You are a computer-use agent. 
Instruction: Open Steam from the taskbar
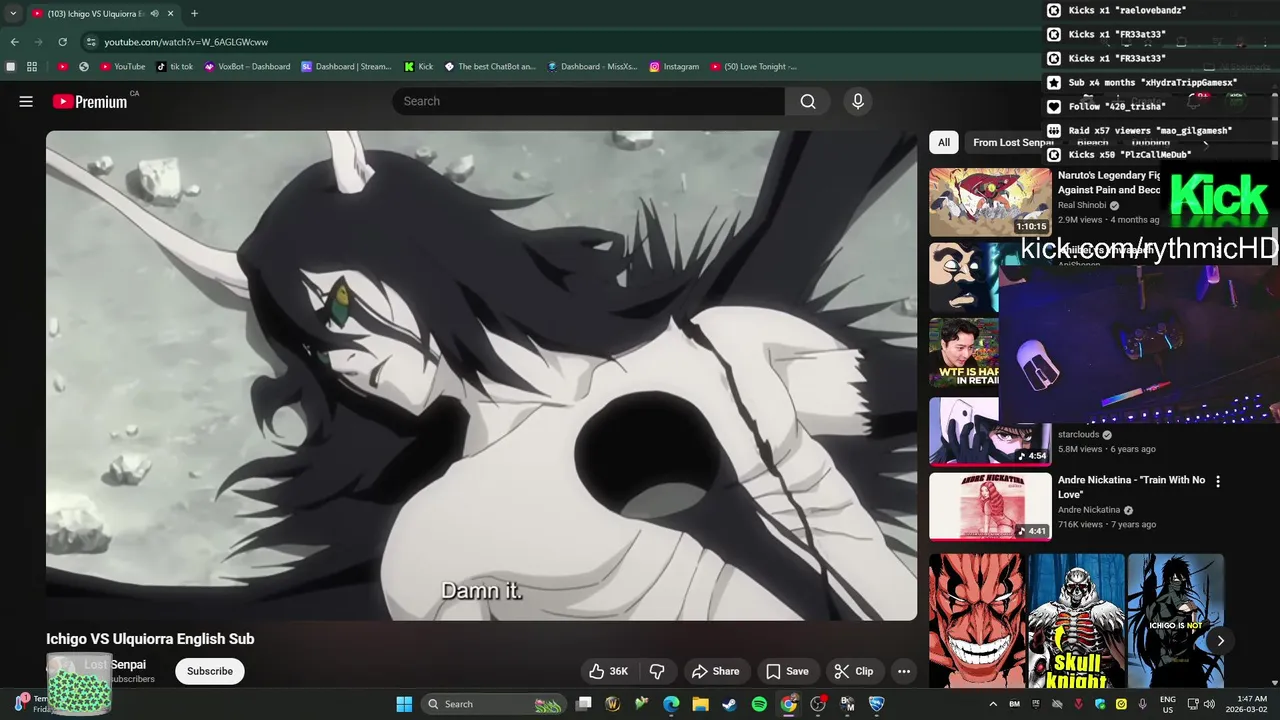coord(730,704)
